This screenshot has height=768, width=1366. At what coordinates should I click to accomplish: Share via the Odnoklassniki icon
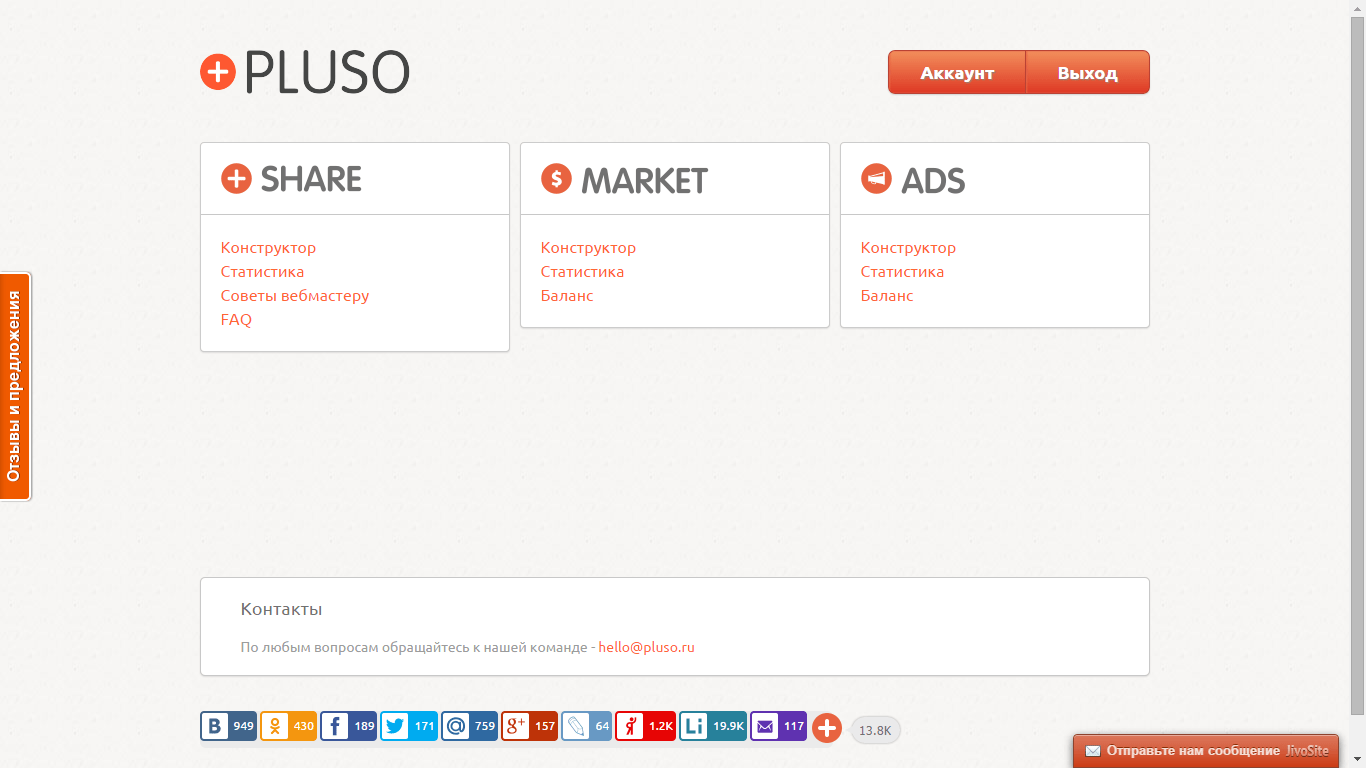(275, 726)
